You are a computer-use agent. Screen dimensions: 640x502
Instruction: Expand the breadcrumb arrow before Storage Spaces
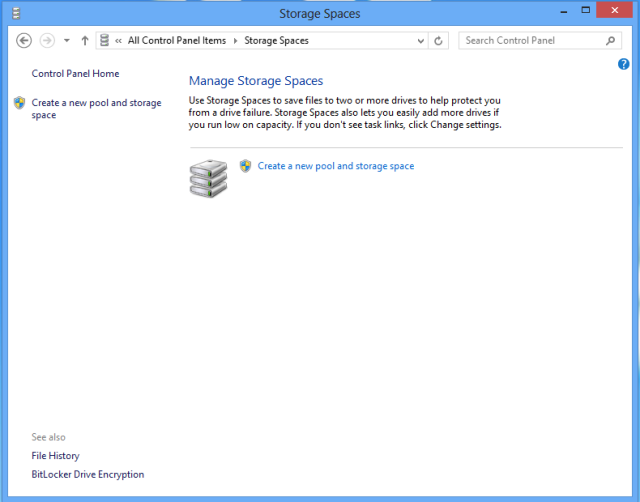(x=235, y=41)
